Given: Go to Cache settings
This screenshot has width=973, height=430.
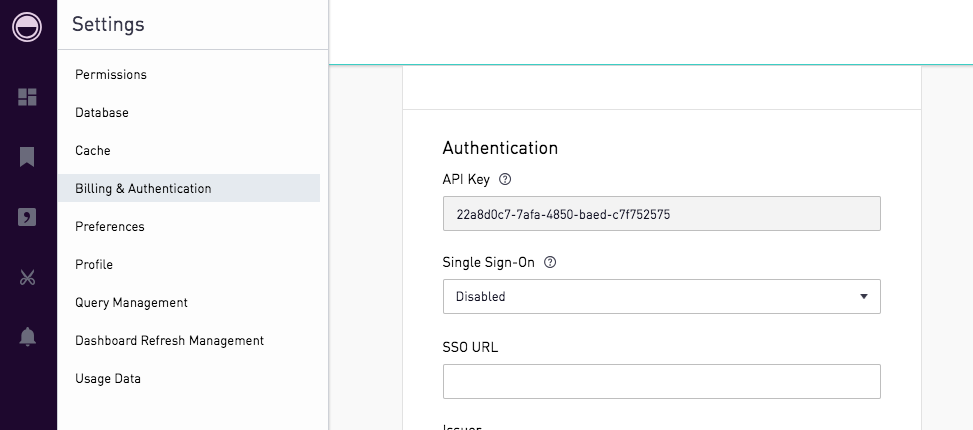Looking at the screenshot, I should coord(93,151).
